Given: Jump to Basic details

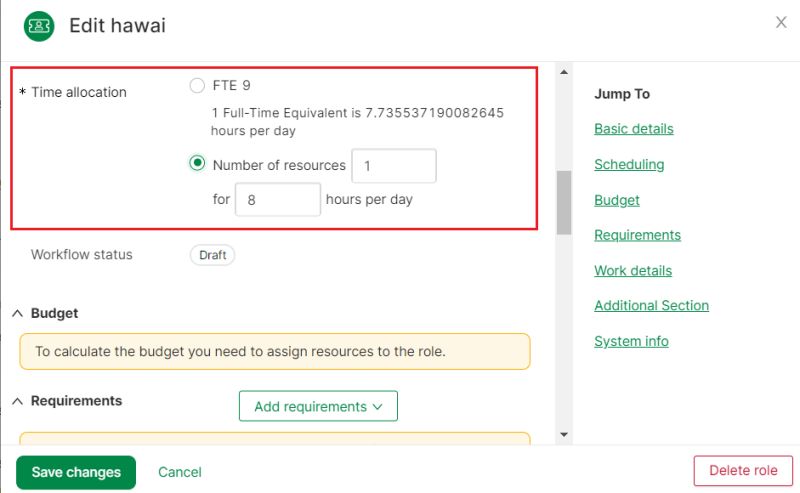Looking at the screenshot, I should [x=634, y=129].
